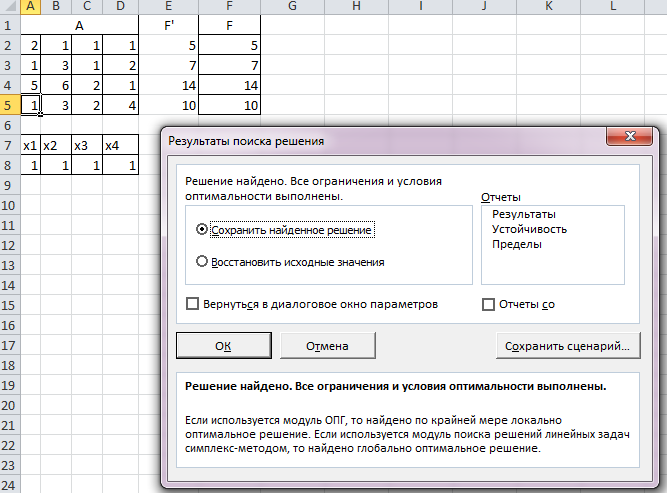Click cell B4 with value 6
The image size is (667, 493).
[x=56, y=85]
